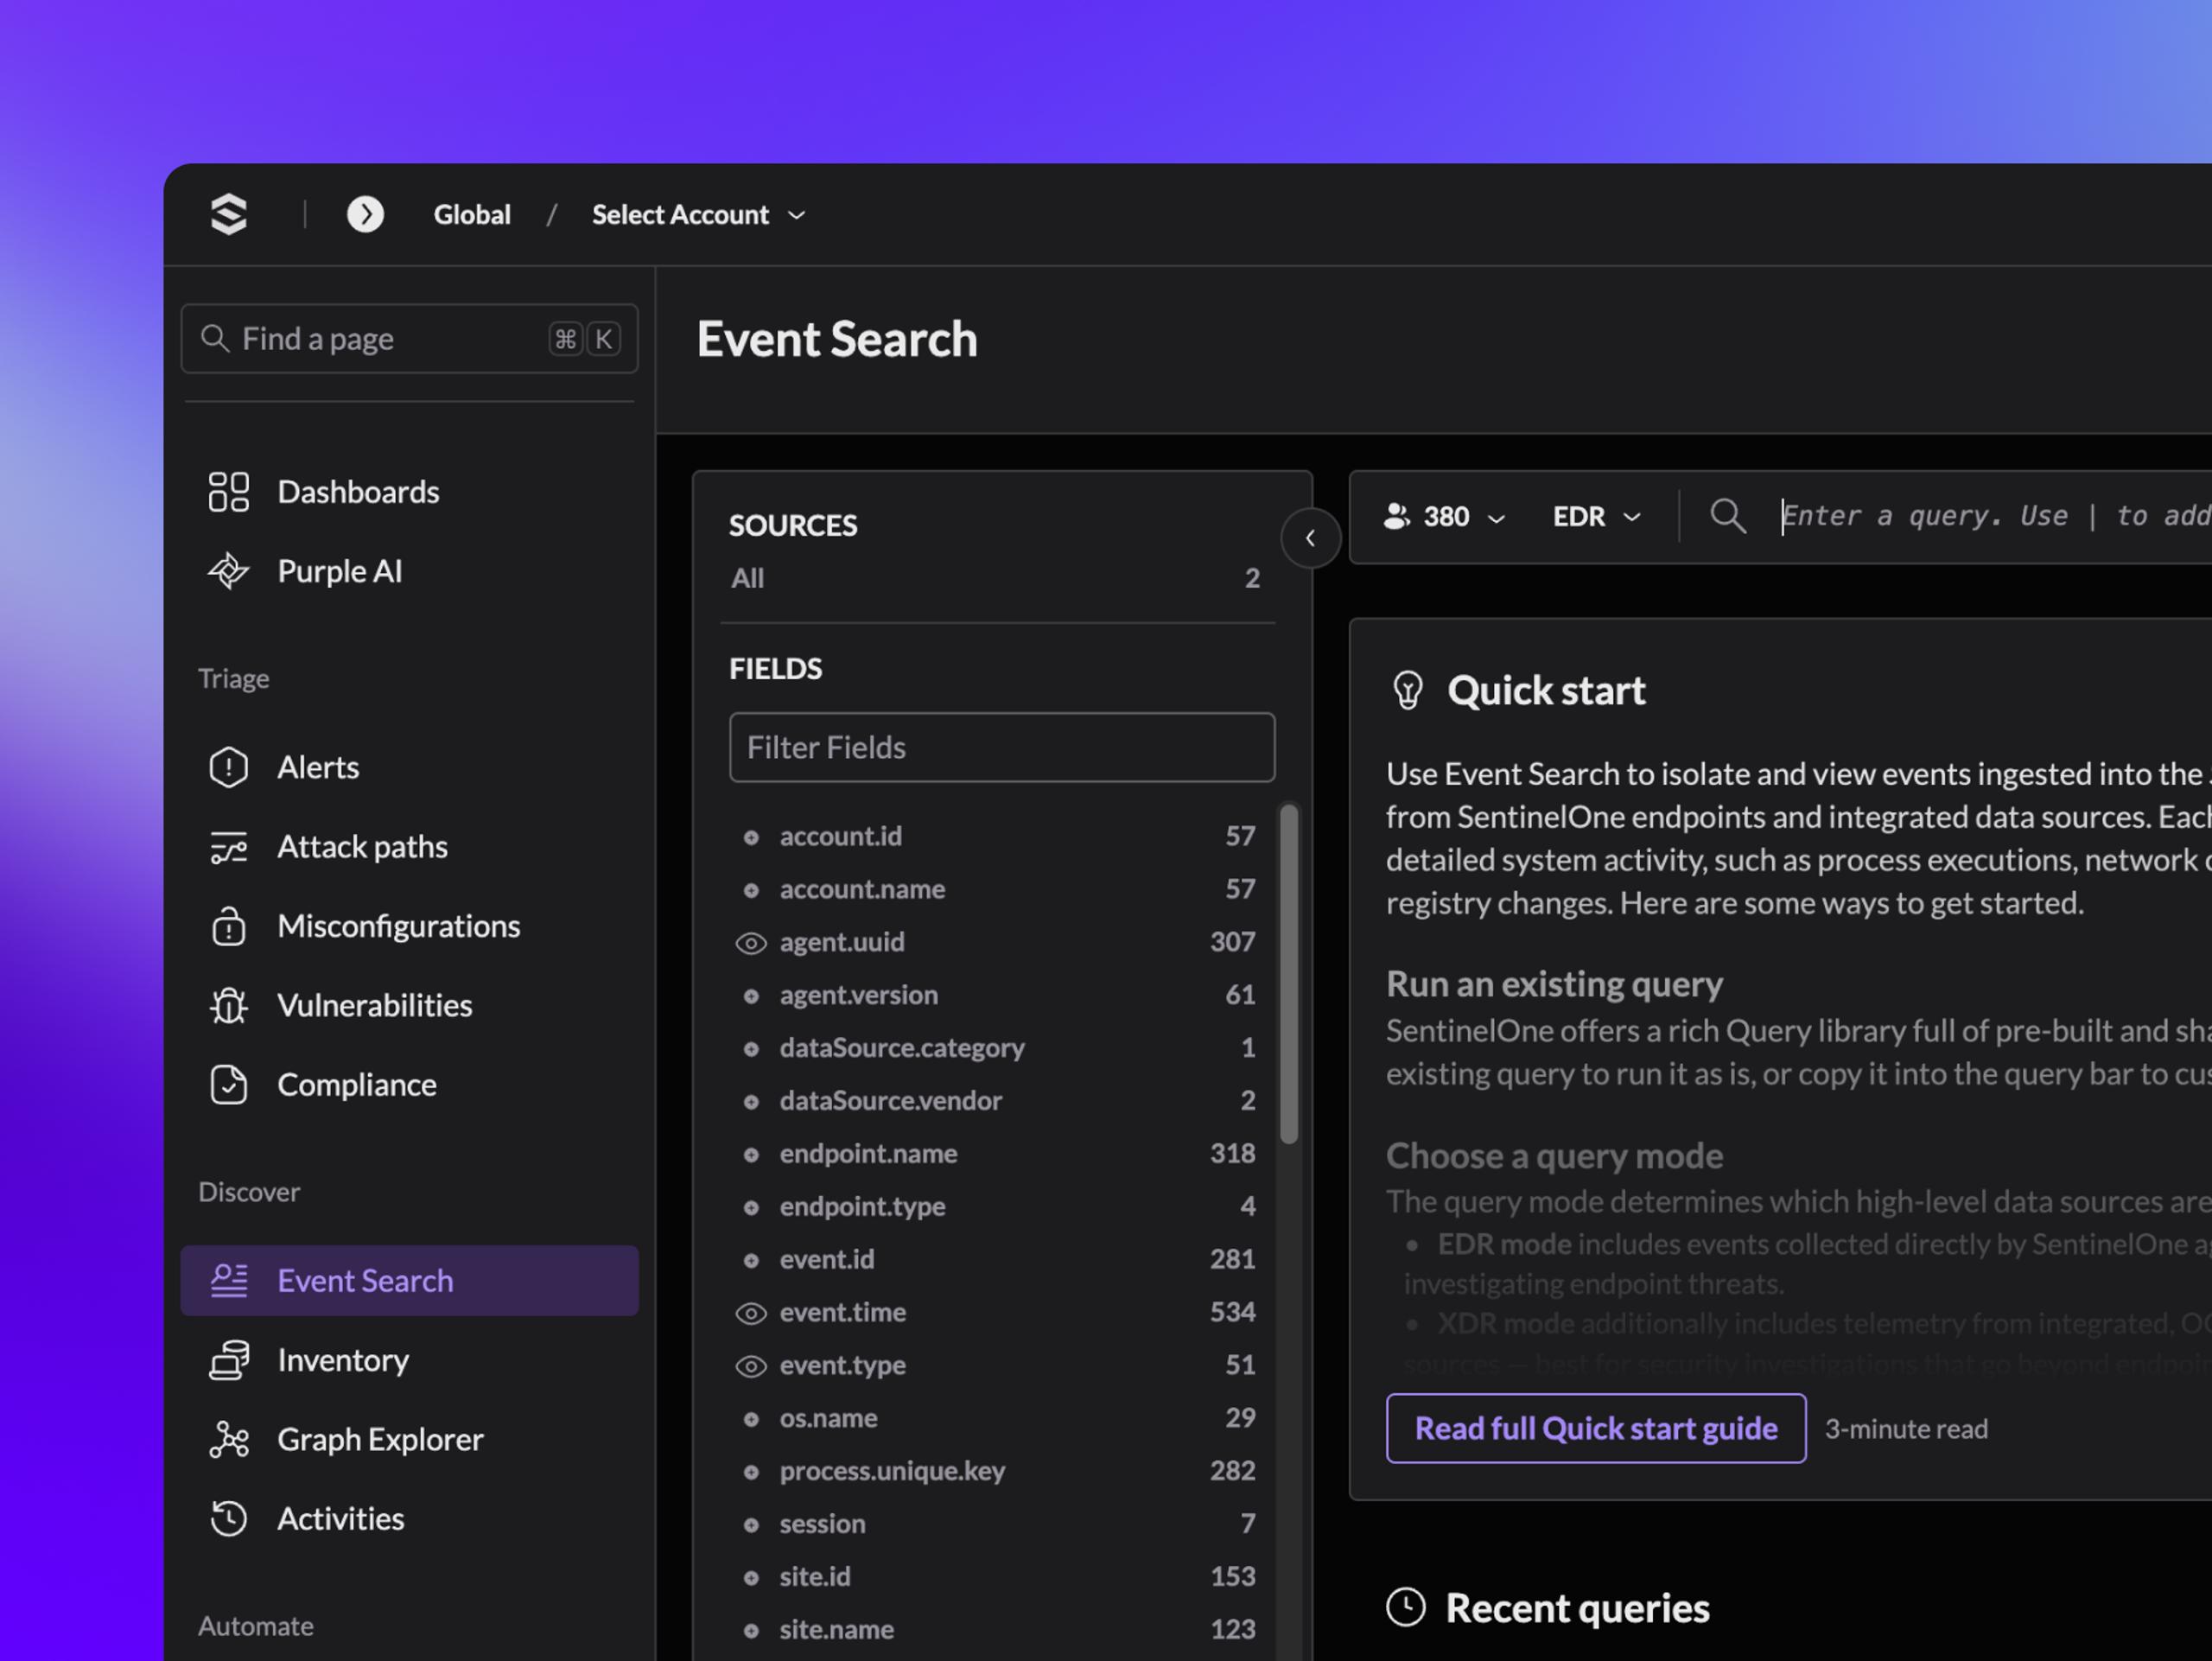Image resolution: width=2212 pixels, height=1661 pixels.
Task: Click the 318 count for endpoint.name
Action: 1232,1154
